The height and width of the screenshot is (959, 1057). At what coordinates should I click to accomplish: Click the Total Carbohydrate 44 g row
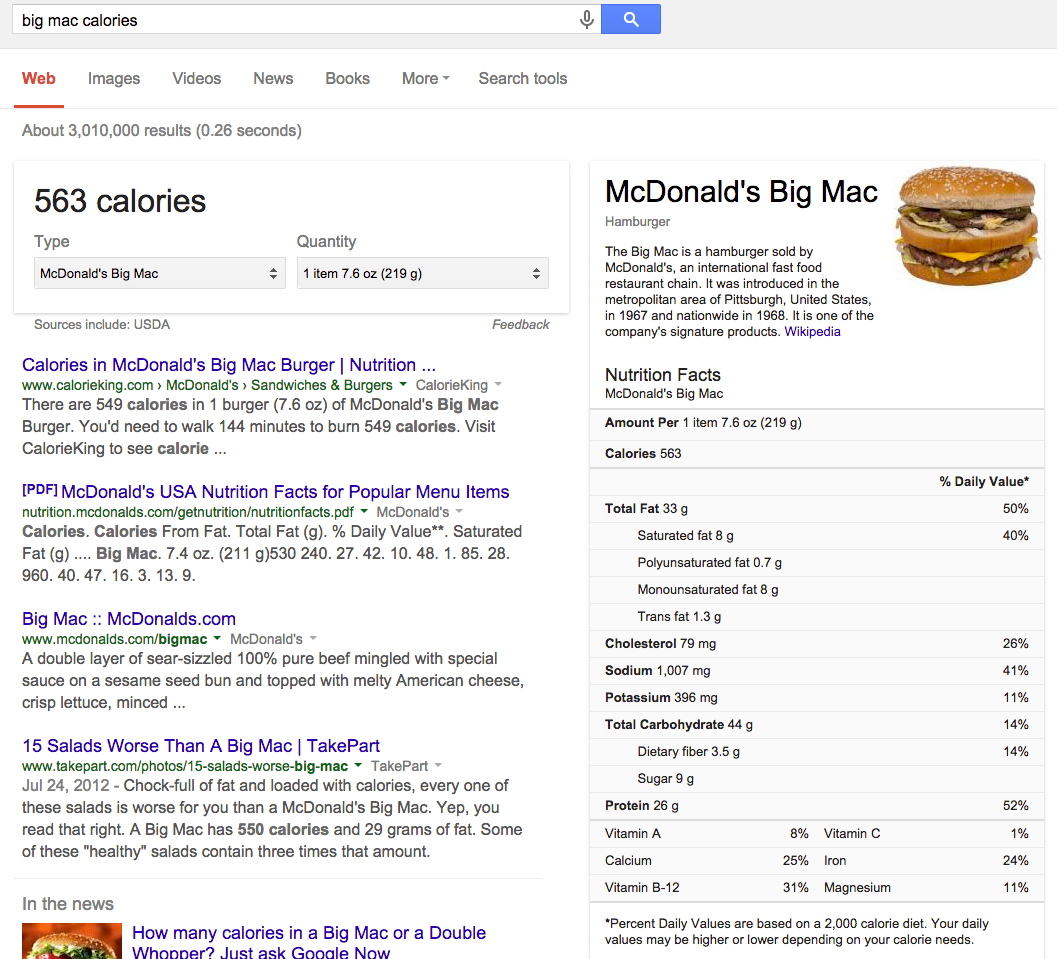point(816,724)
